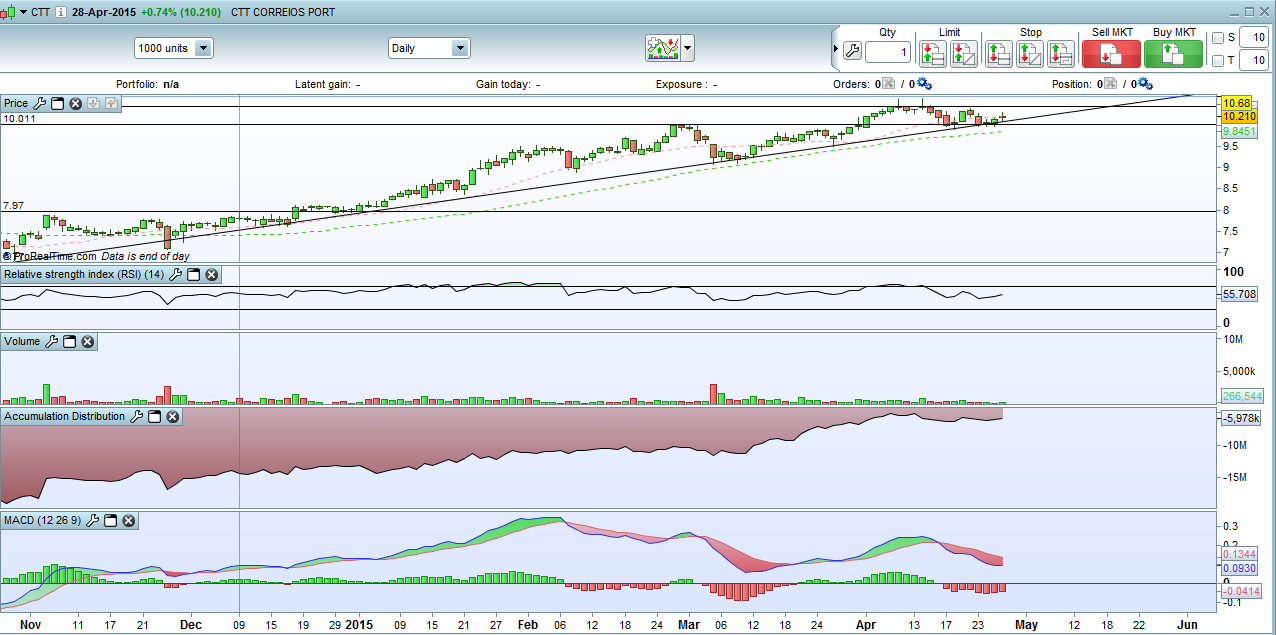
Task: Open Orders gear settings icon
Action: point(923,84)
